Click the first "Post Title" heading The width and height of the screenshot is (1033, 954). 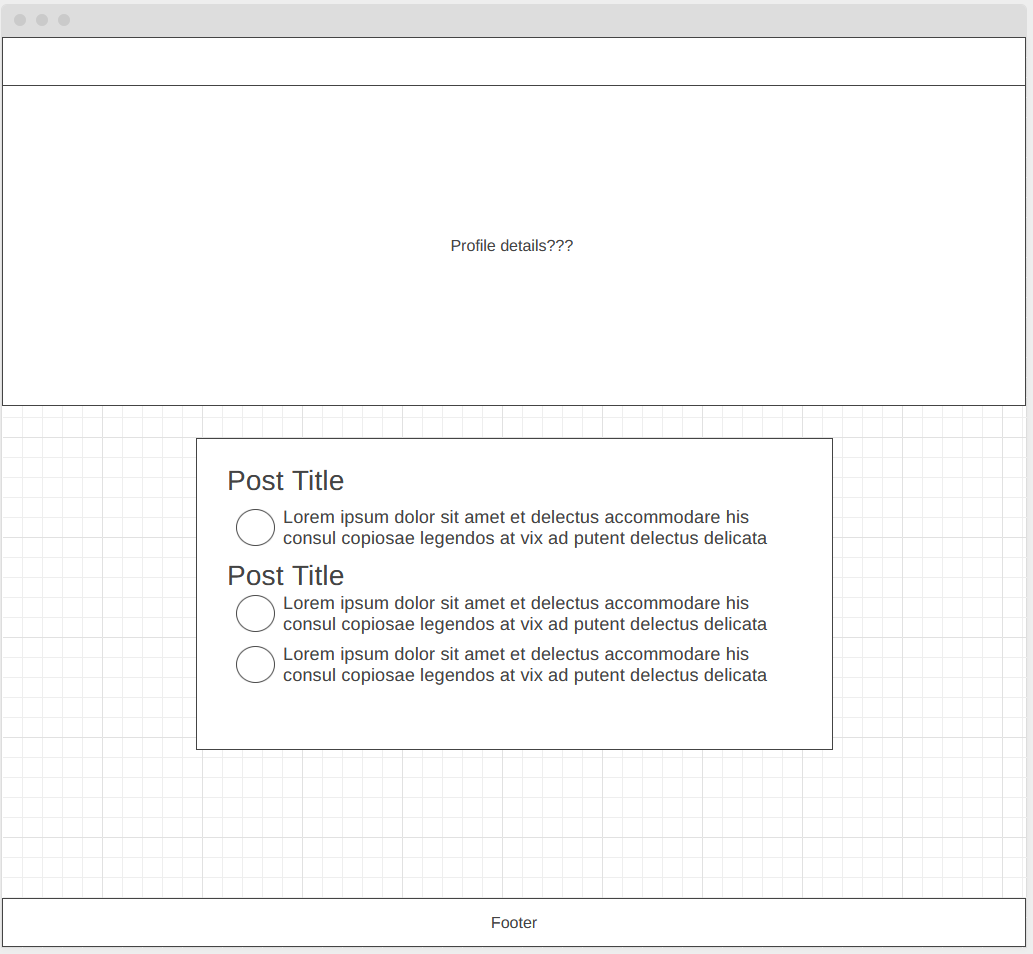click(285, 480)
